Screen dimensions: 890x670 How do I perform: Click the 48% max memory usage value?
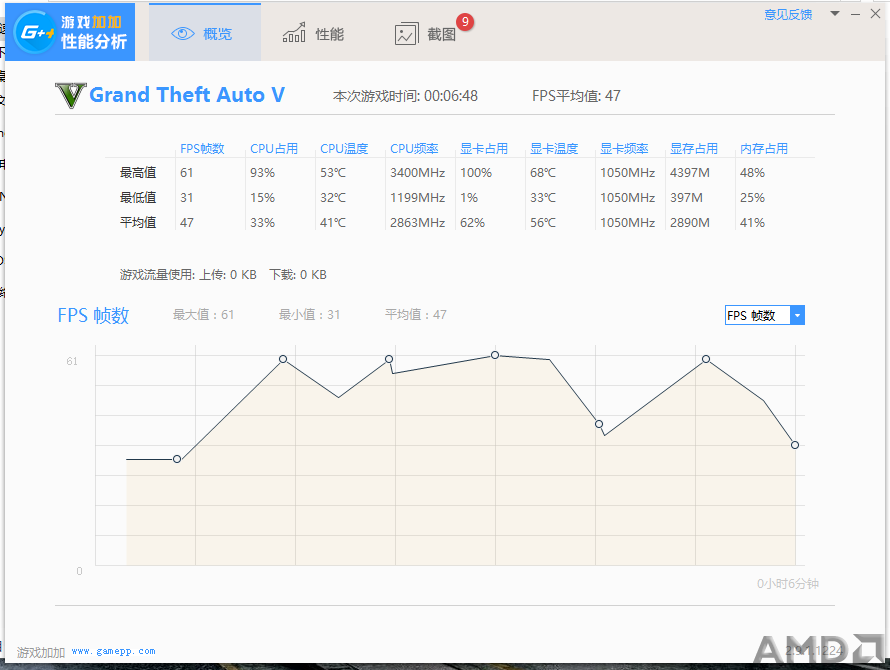click(x=753, y=173)
